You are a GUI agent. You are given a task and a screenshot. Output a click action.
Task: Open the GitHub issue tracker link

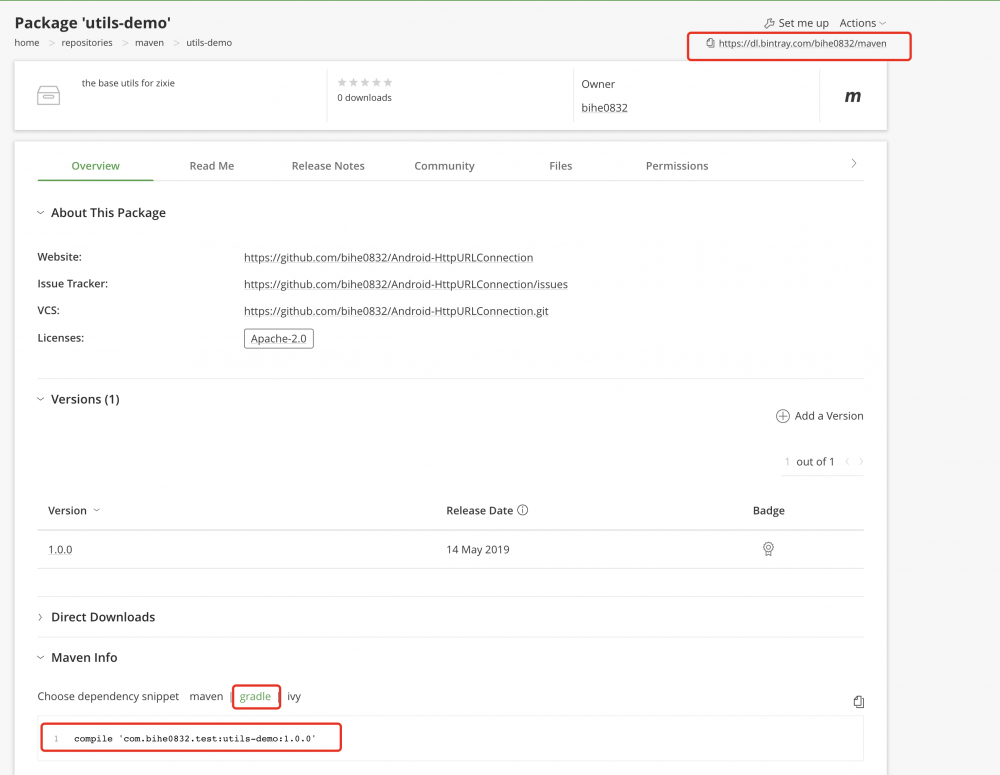[405, 284]
